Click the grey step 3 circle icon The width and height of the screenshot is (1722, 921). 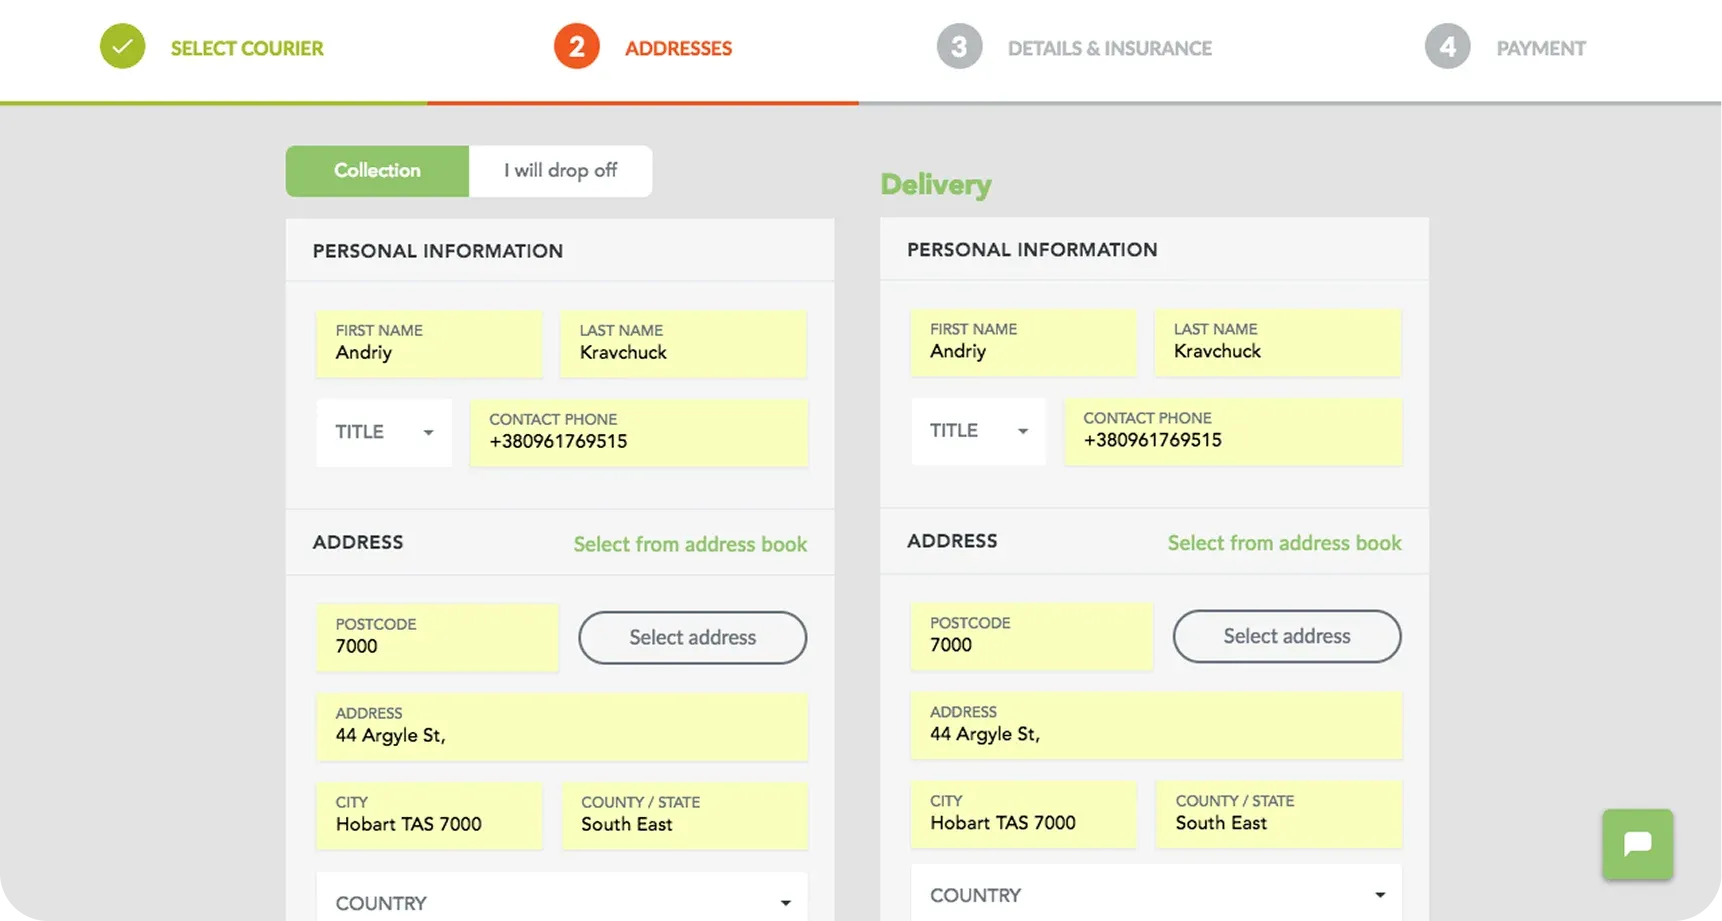click(x=958, y=47)
